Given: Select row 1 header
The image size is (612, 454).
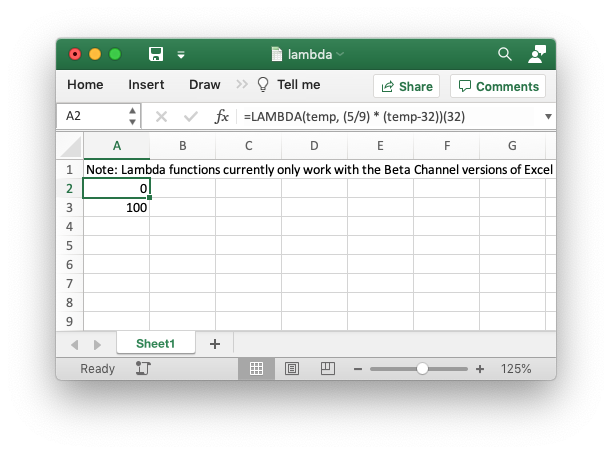Looking at the screenshot, I should (69, 170).
